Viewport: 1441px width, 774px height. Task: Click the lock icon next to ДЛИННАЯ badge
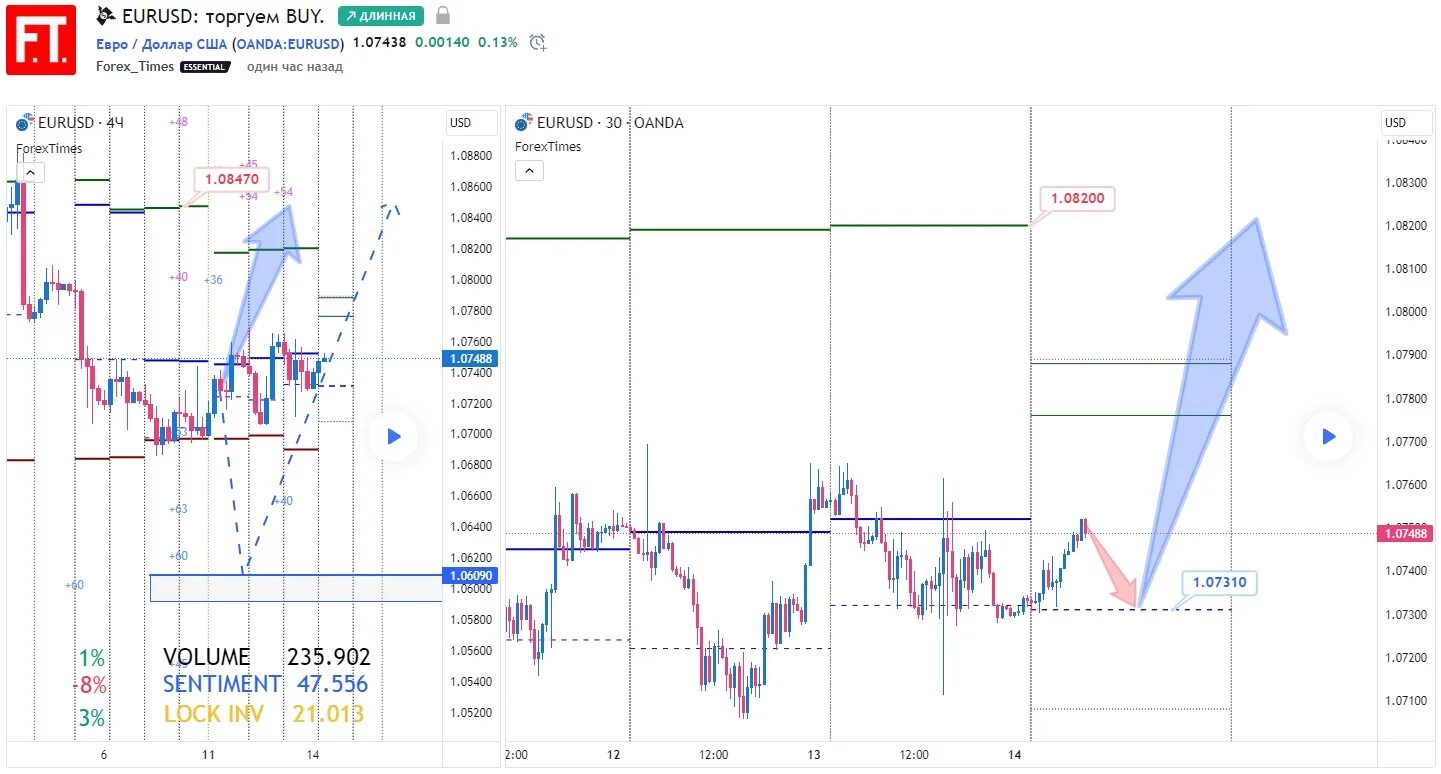tap(443, 16)
